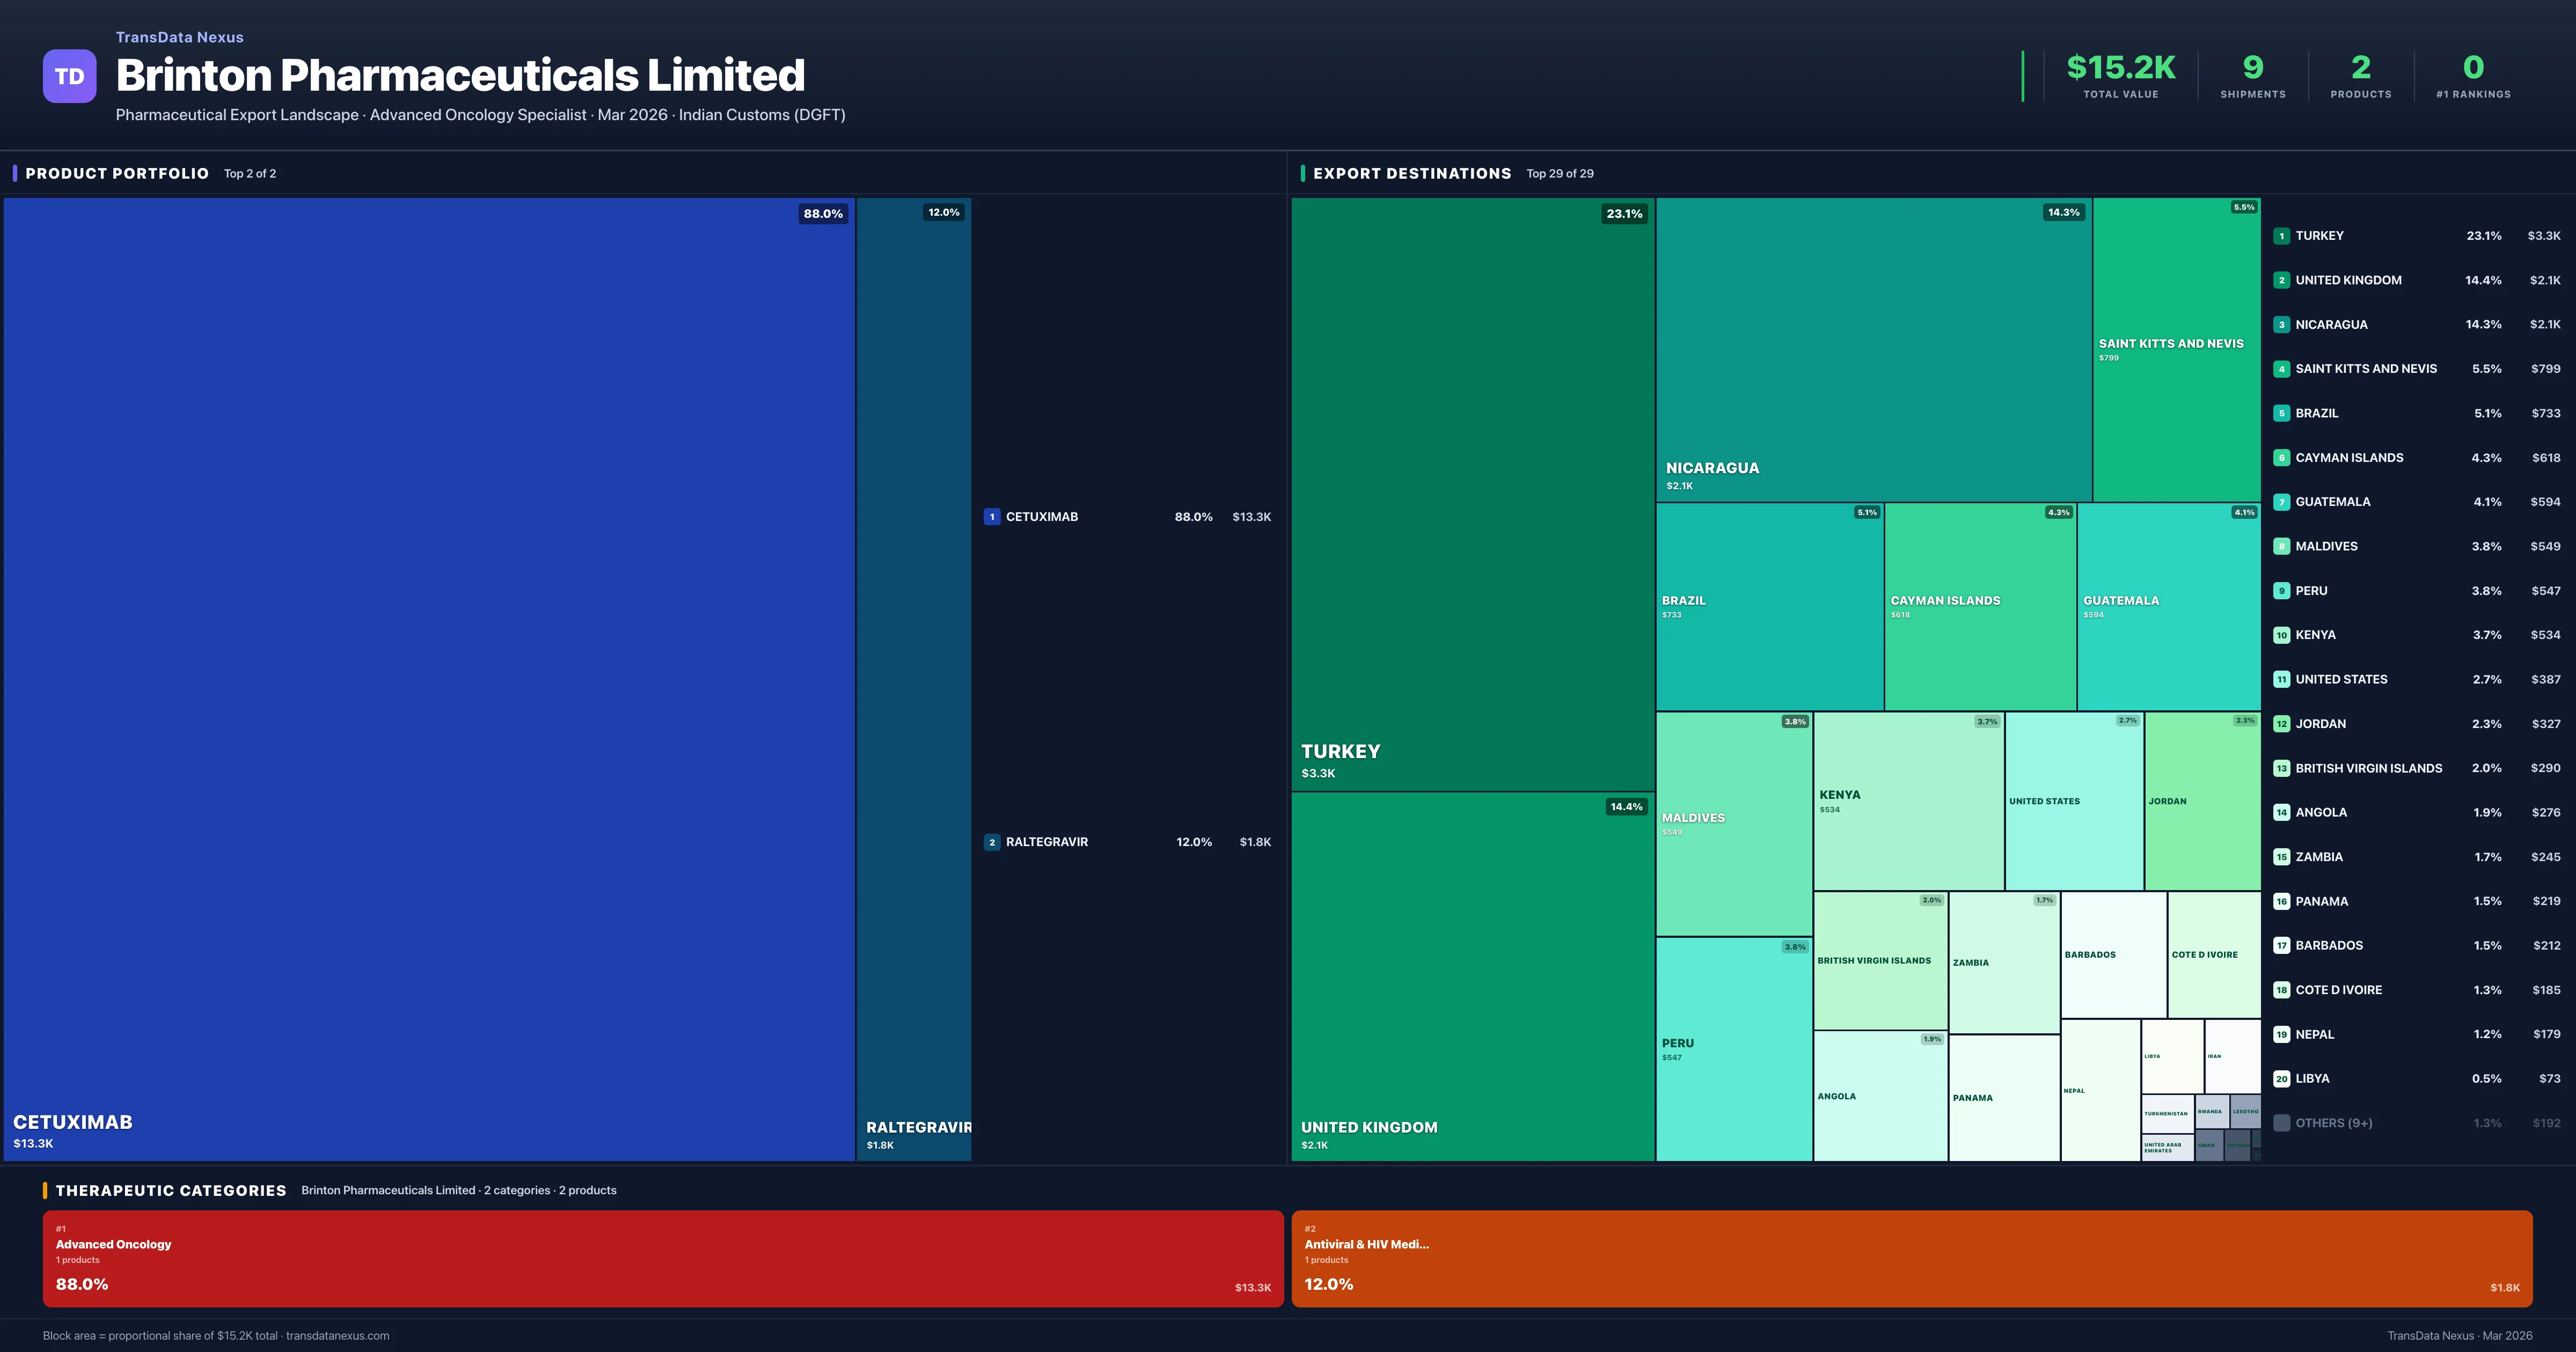
Task: Click the numbered badge beside CETUXIMAB
Action: coord(992,517)
